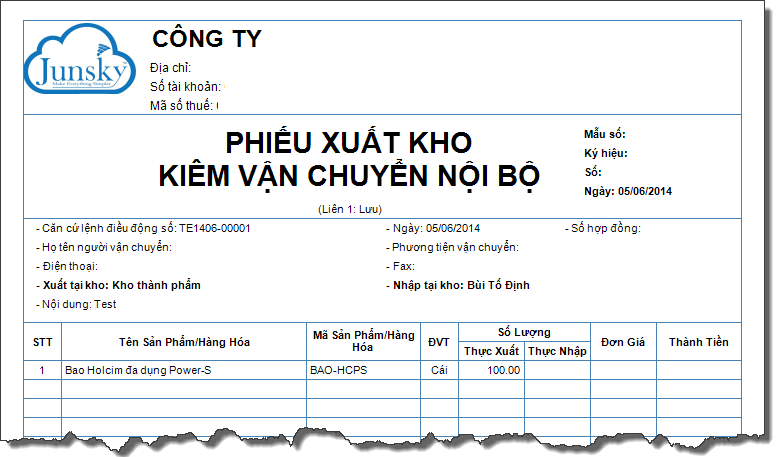Click the Nội dung: Test line
This screenshot has width=781, height=457.
click(x=76, y=304)
